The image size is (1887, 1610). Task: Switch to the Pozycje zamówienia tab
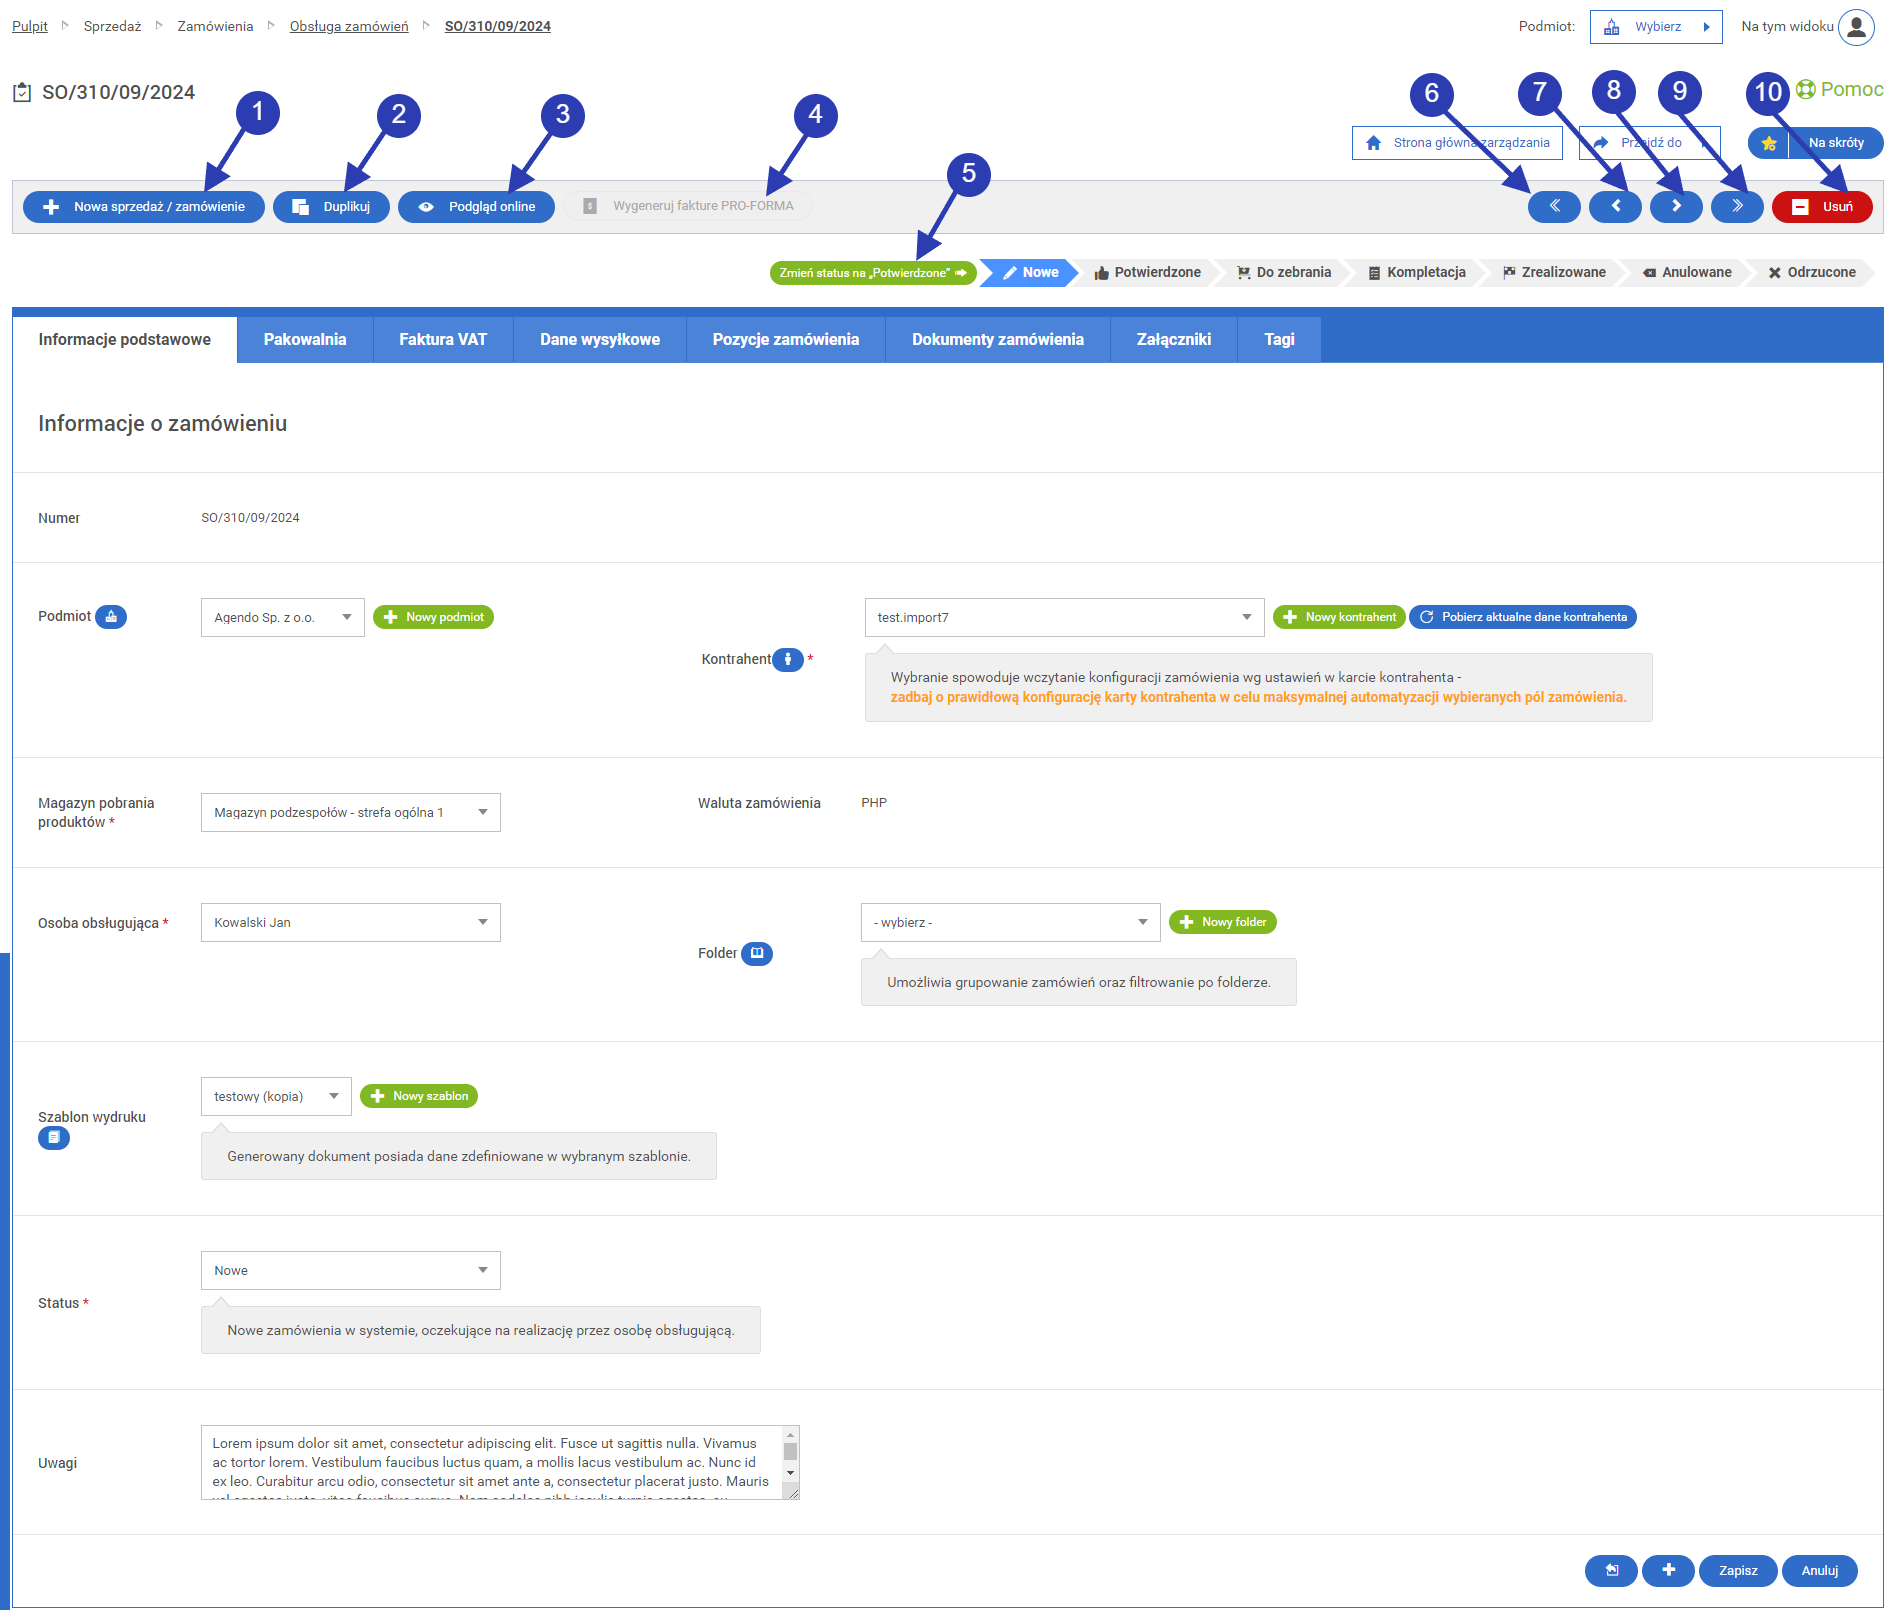(785, 340)
